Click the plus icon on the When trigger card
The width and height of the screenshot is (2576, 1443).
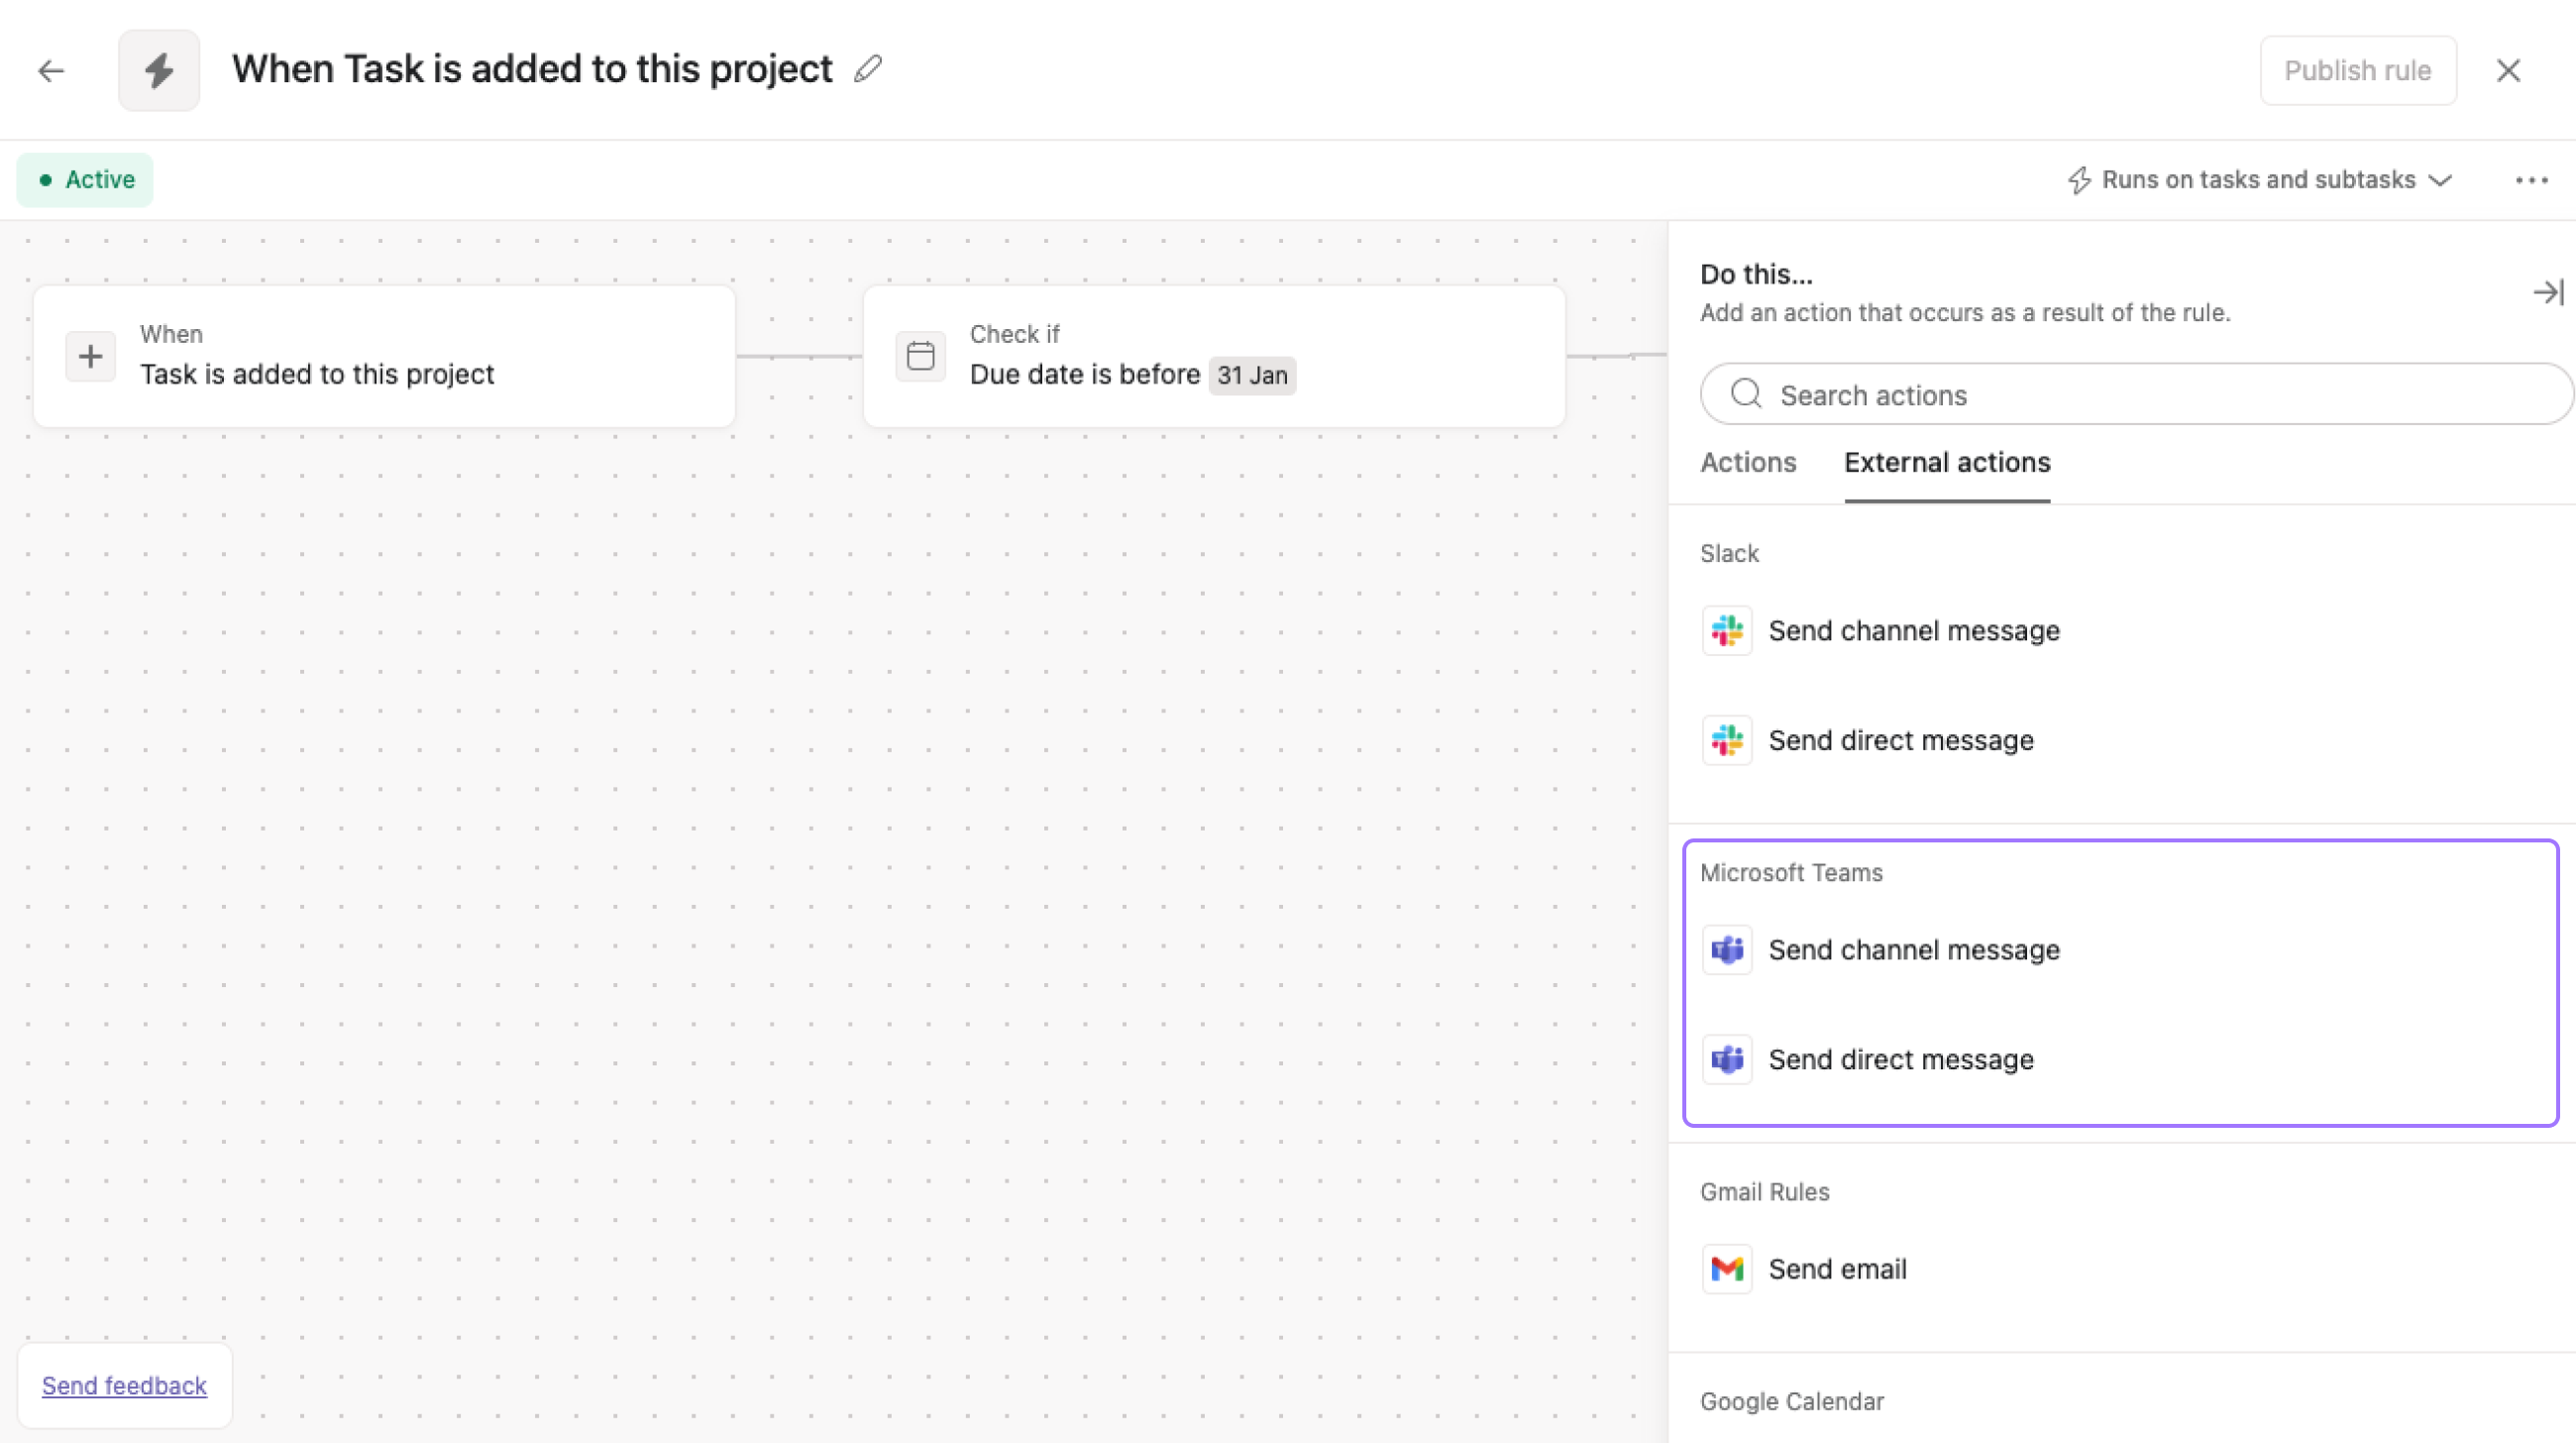coord(91,355)
